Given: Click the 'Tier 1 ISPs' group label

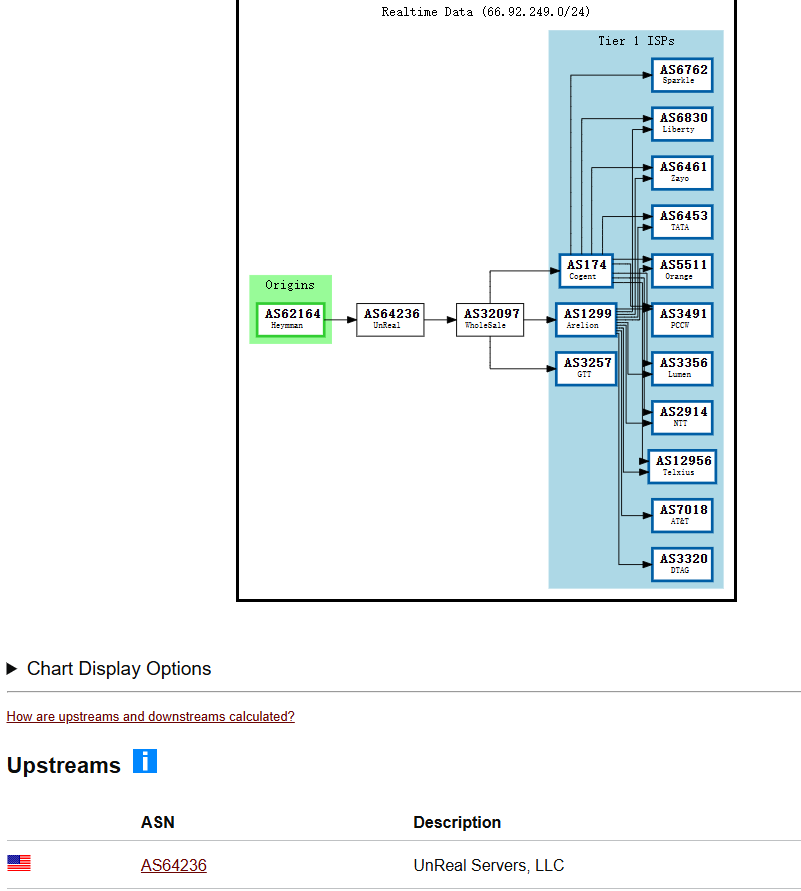Looking at the screenshot, I should point(636,41).
